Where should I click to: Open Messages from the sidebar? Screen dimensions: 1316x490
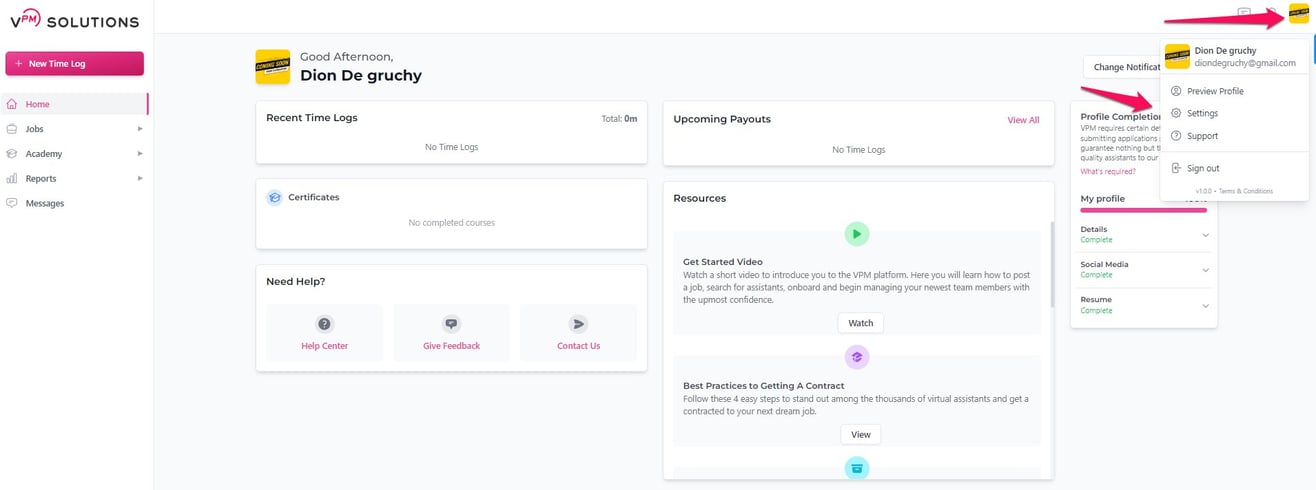[45, 203]
